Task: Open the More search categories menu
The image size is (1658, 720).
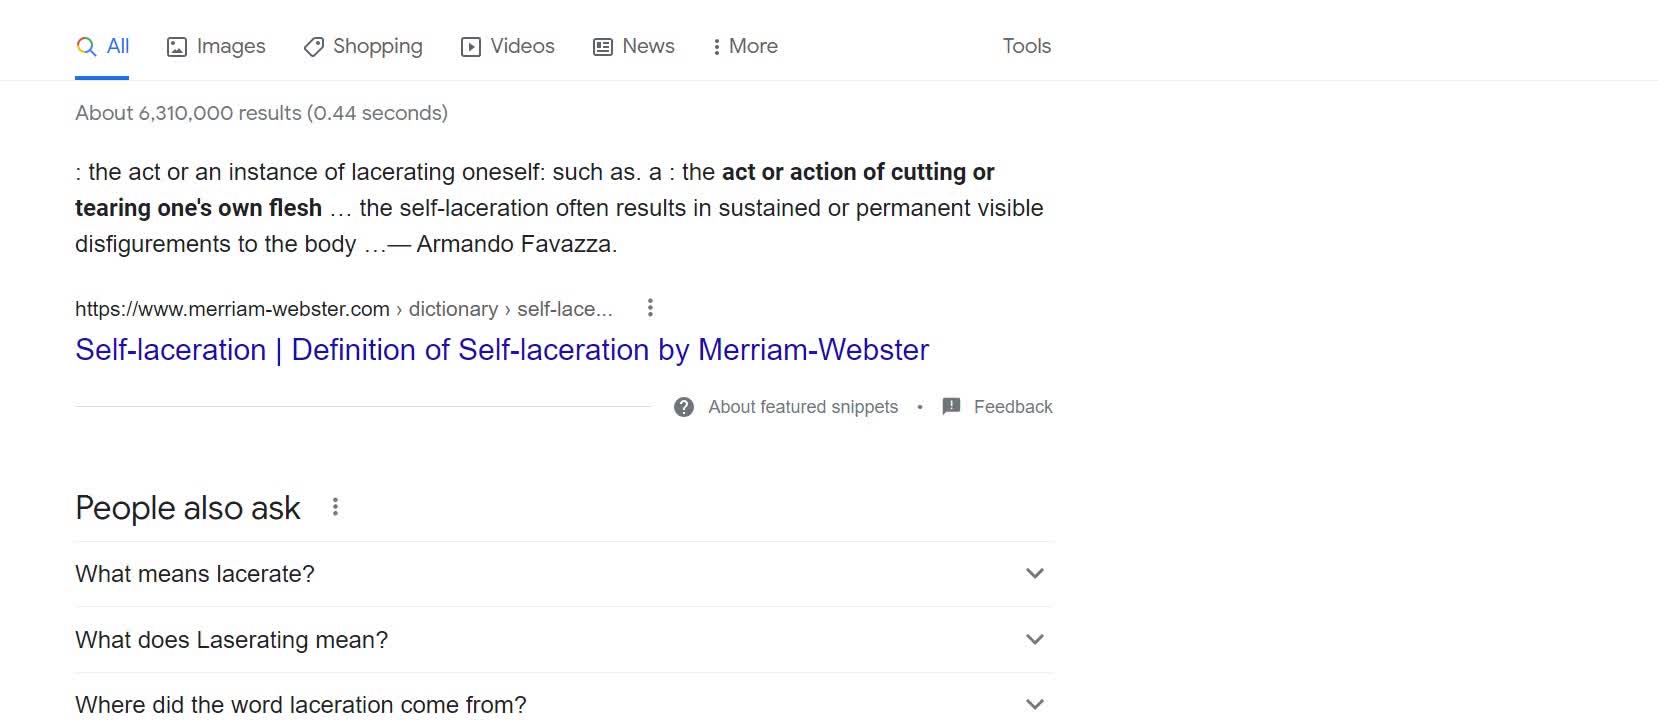Action: coord(745,47)
